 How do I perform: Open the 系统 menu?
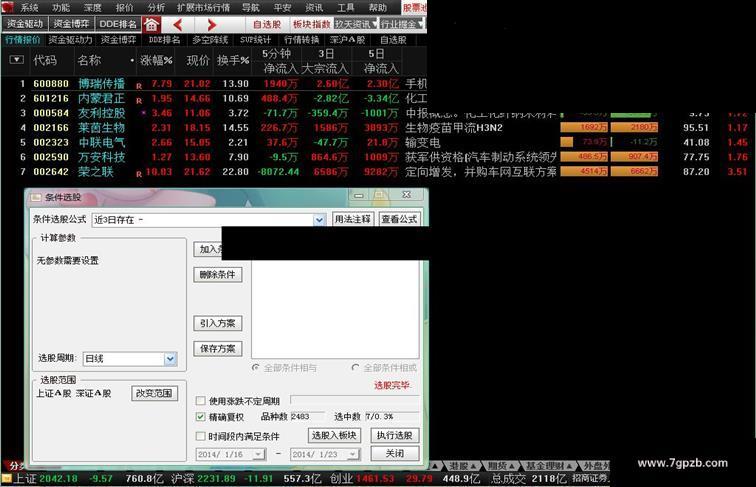pos(29,8)
